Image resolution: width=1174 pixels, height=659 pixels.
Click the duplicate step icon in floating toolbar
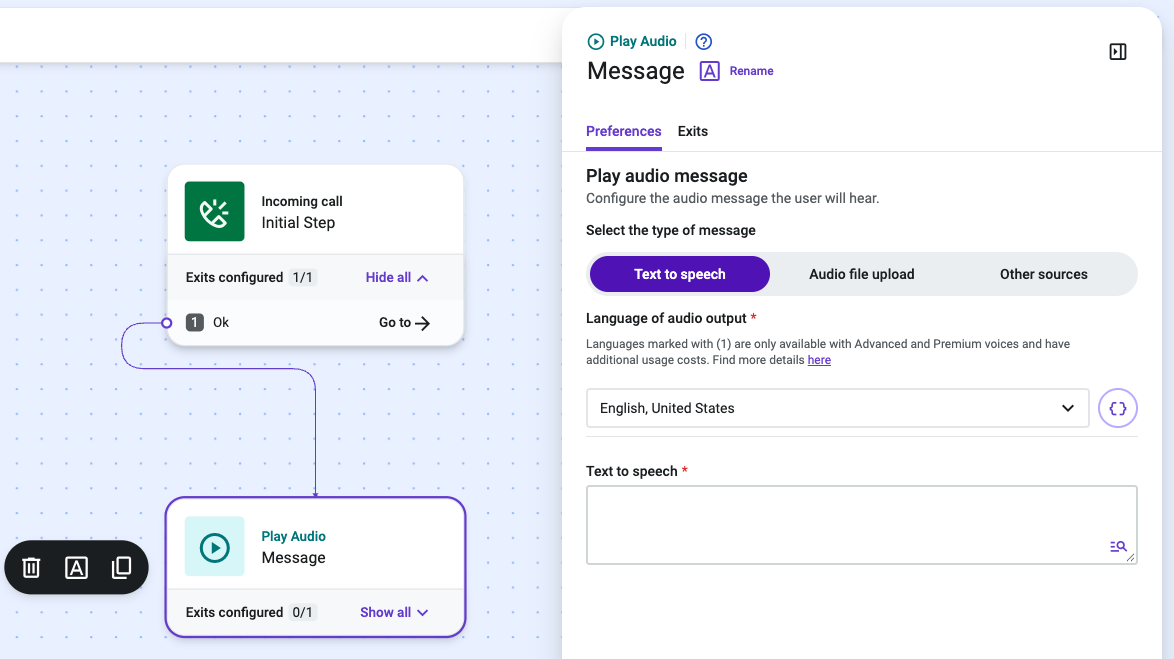pyautogui.click(x=121, y=568)
